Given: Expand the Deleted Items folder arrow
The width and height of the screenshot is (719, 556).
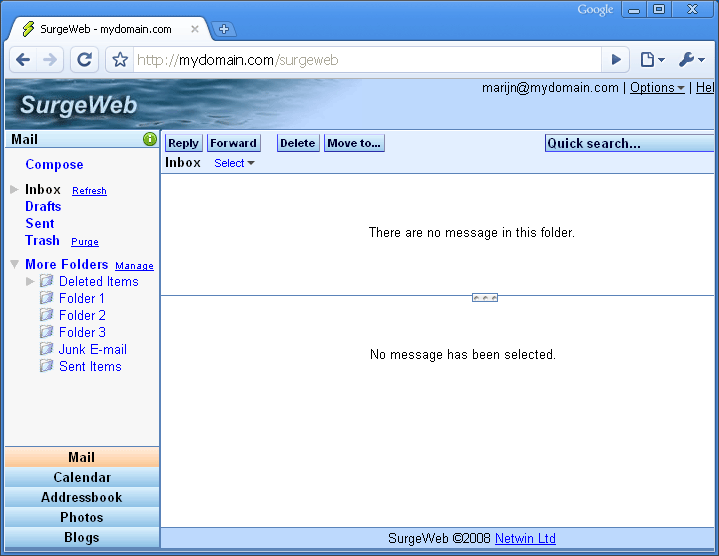Looking at the screenshot, I should (x=30, y=281).
